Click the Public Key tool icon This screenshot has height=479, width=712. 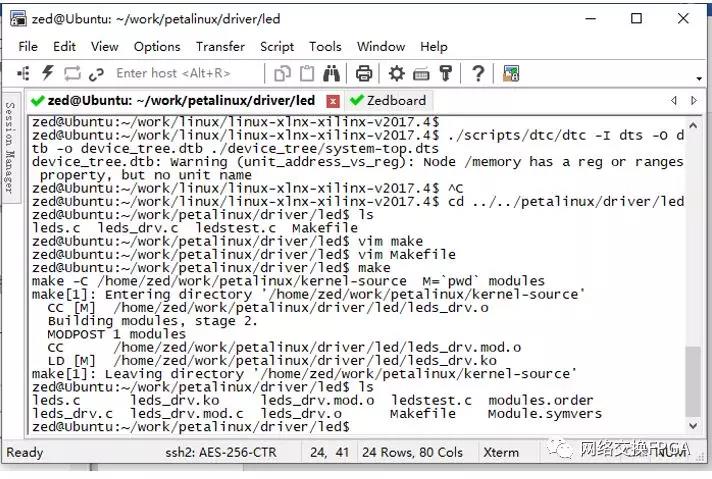[445, 73]
